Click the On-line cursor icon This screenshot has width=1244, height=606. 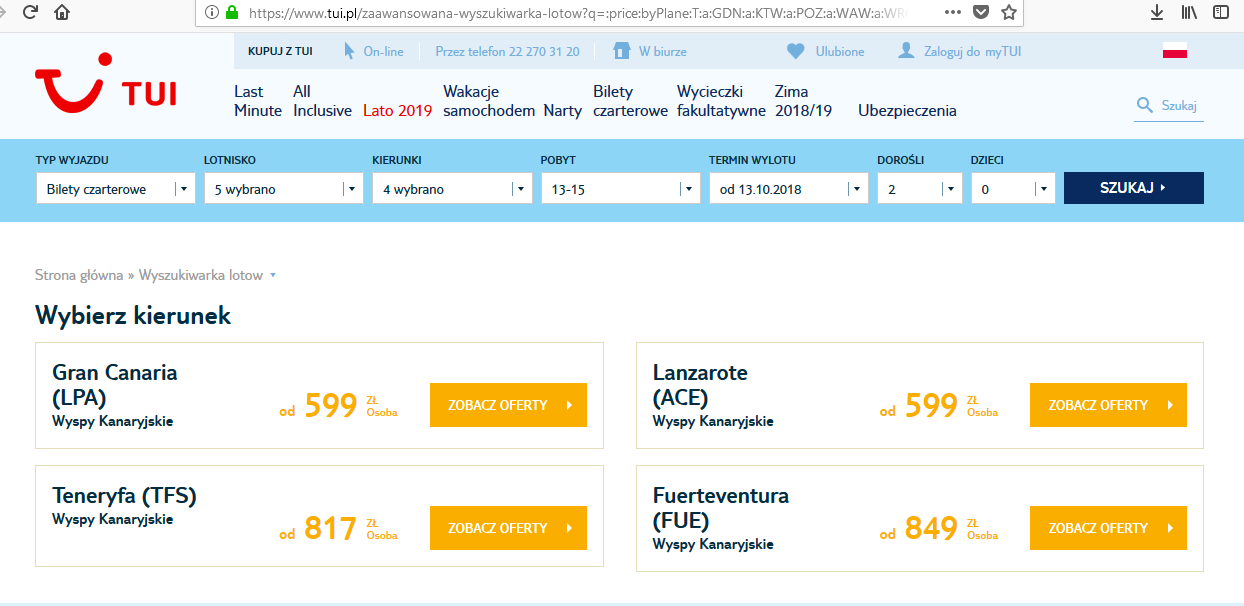[x=349, y=51]
